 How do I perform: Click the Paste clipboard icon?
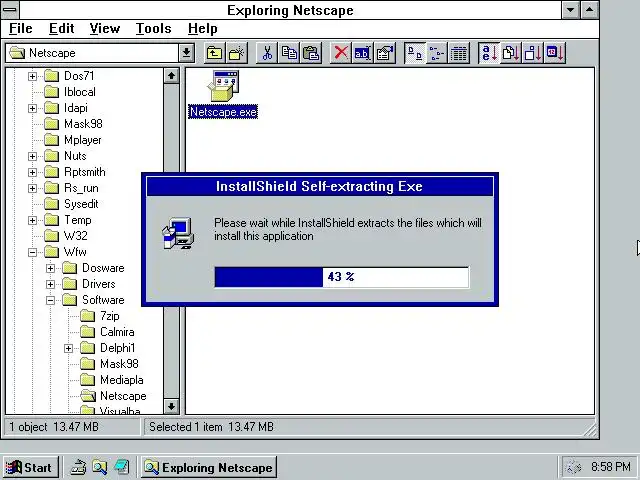click(311, 53)
